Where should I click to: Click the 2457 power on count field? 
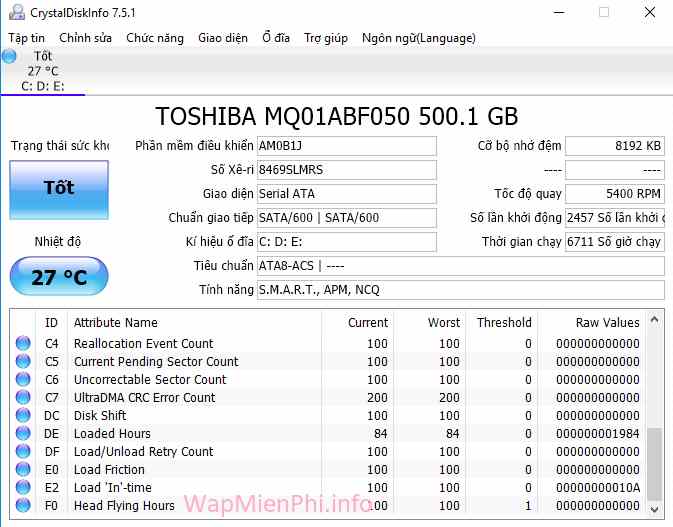tap(615, 218)
